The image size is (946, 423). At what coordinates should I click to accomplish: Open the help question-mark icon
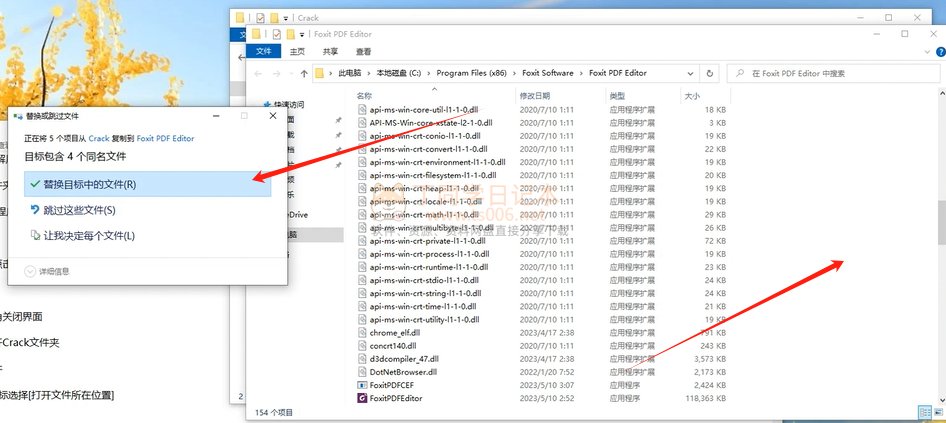(x=940, y=52)
